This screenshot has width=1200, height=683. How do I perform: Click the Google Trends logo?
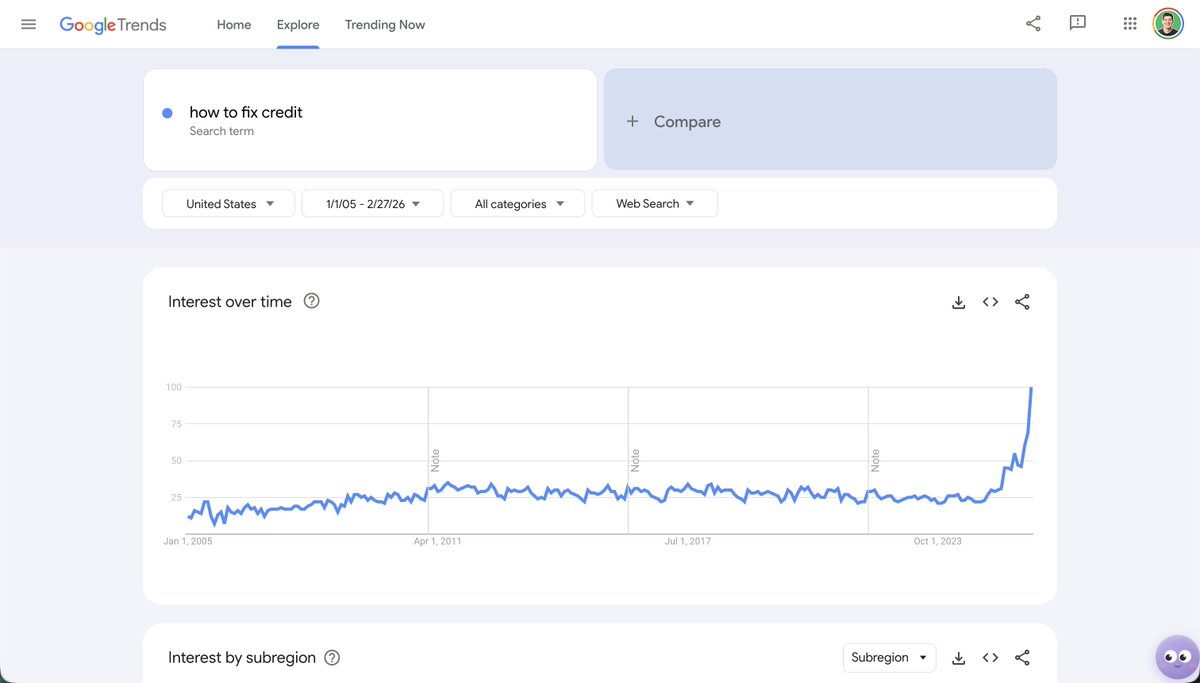113,25
